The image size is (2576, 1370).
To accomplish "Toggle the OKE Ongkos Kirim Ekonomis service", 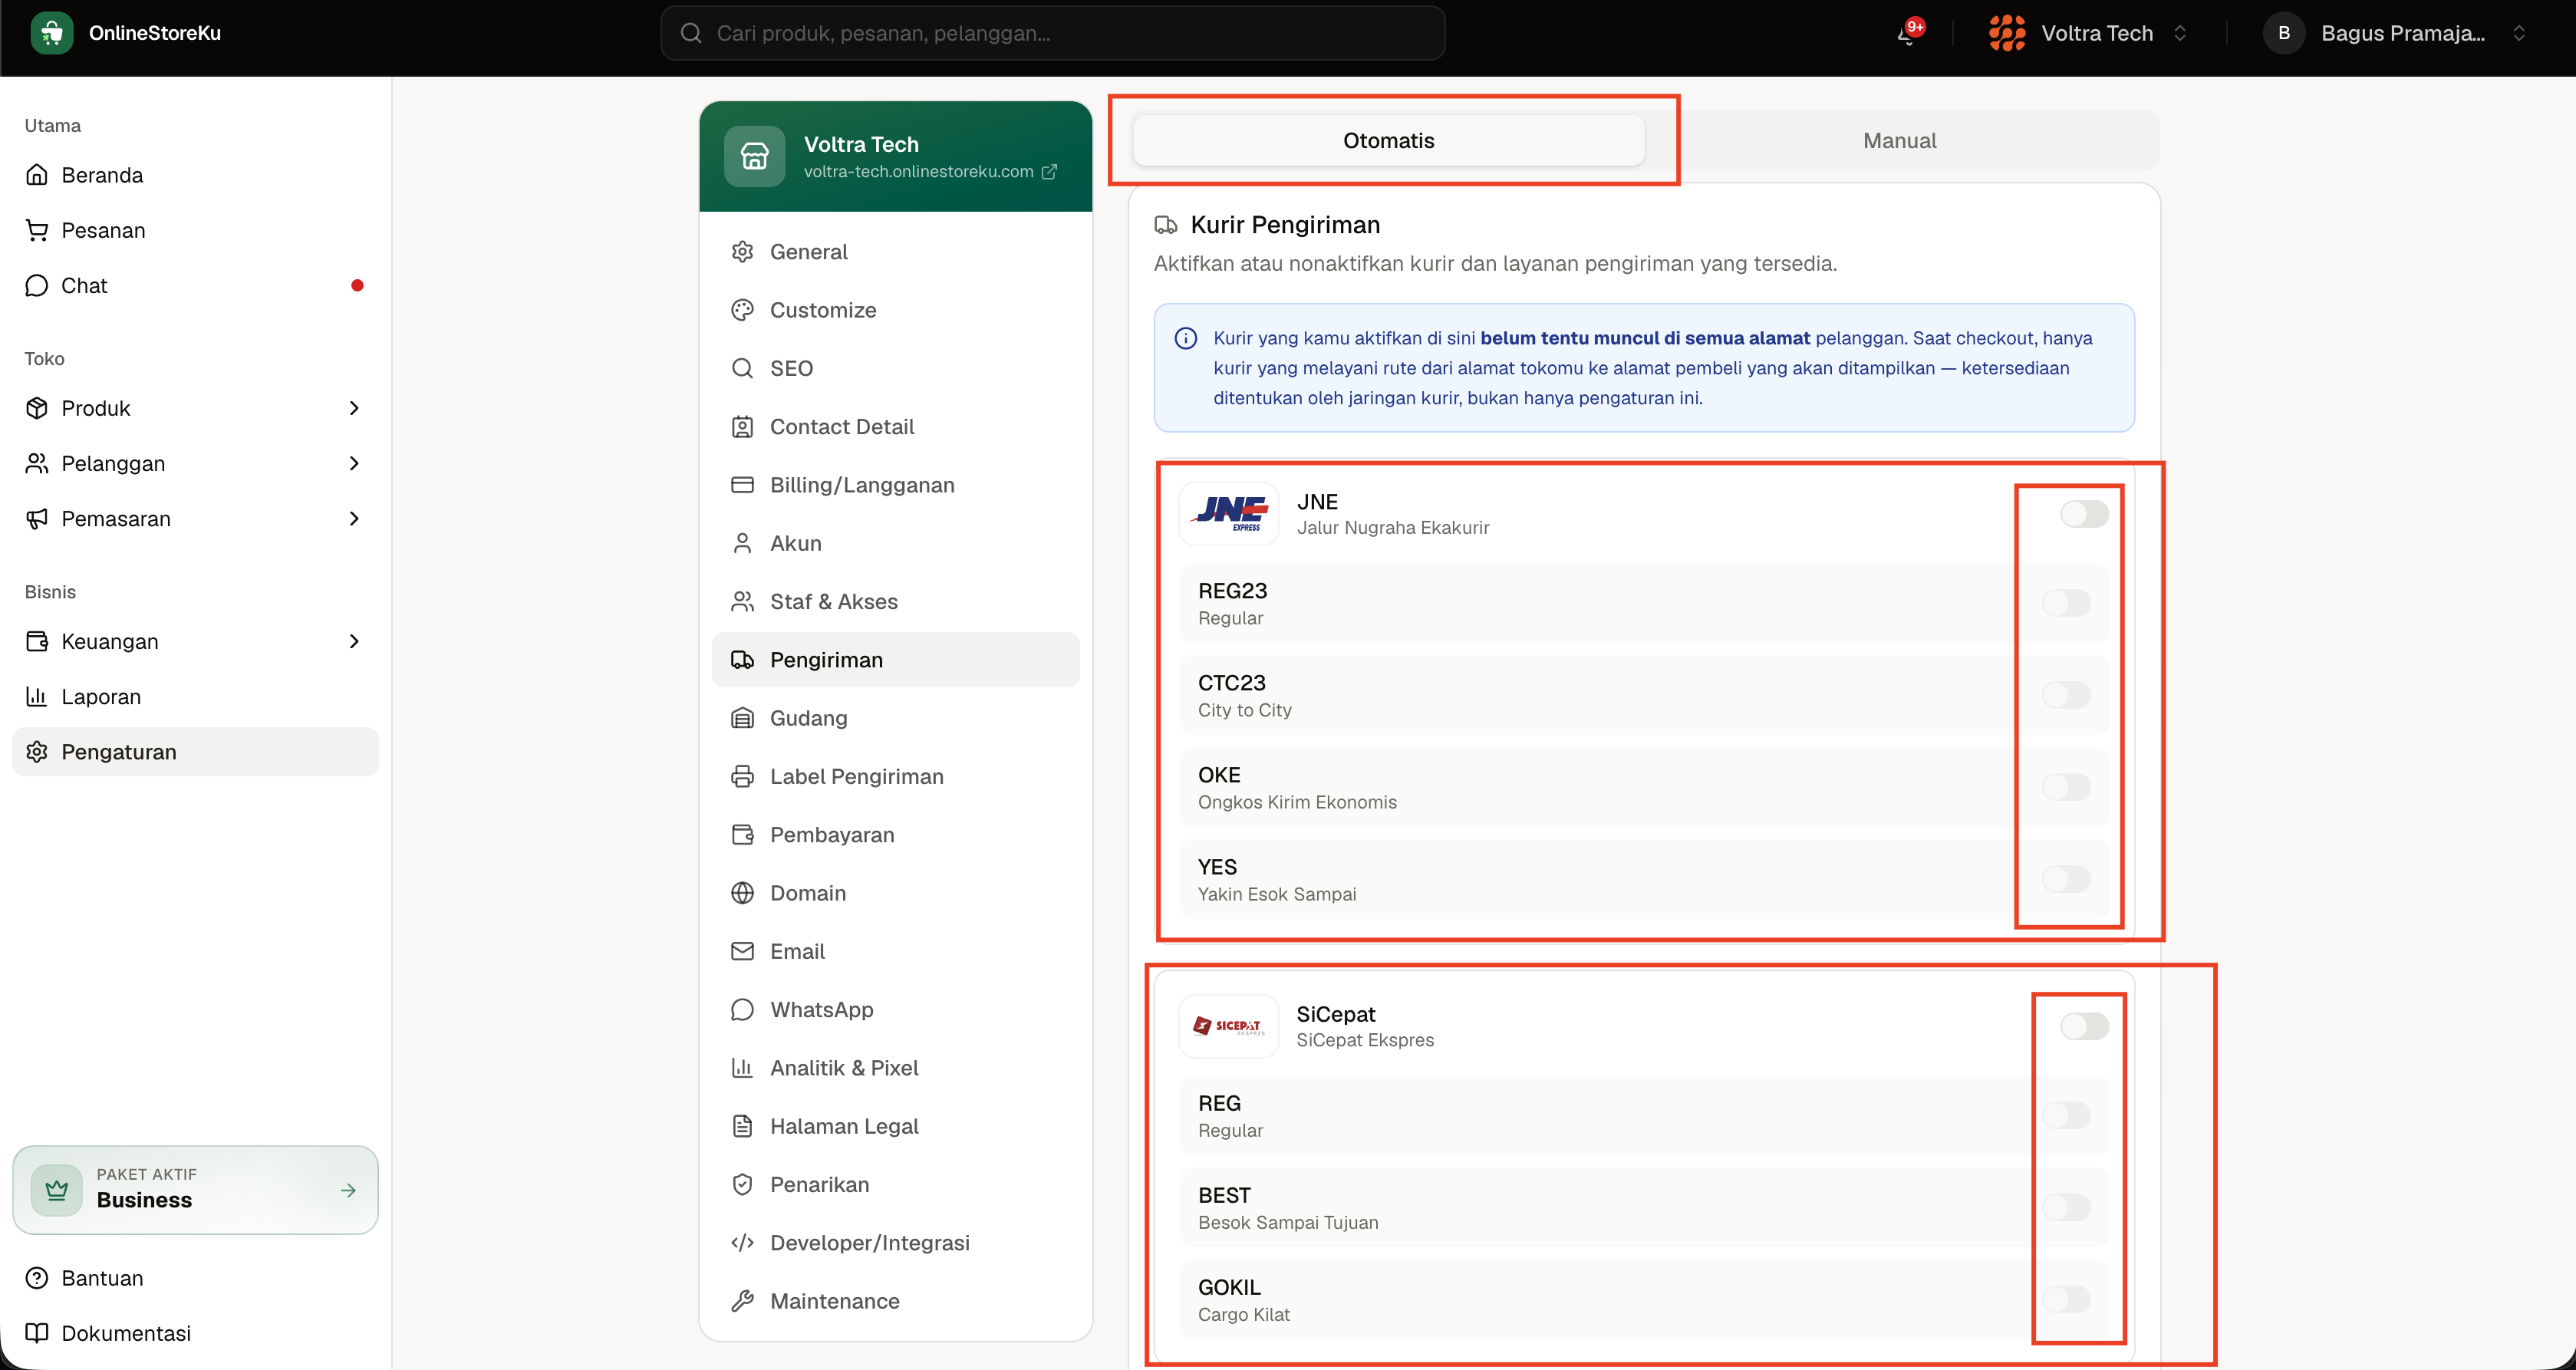I will [2066, 787].
